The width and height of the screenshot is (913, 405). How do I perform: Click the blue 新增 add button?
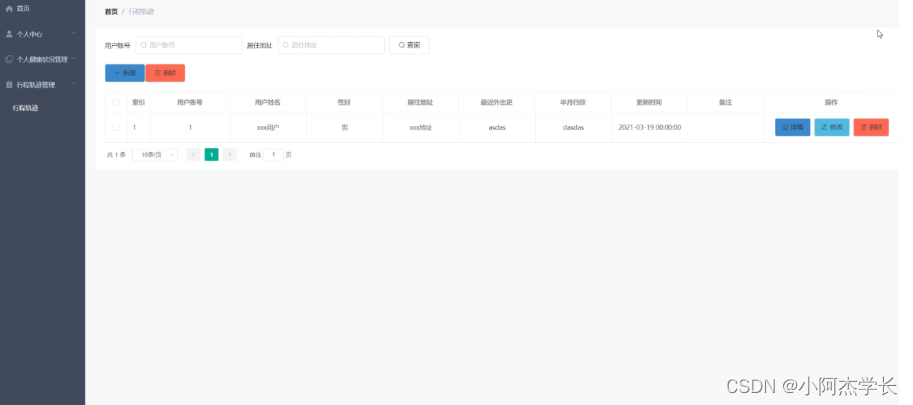[x=125, y=73]
